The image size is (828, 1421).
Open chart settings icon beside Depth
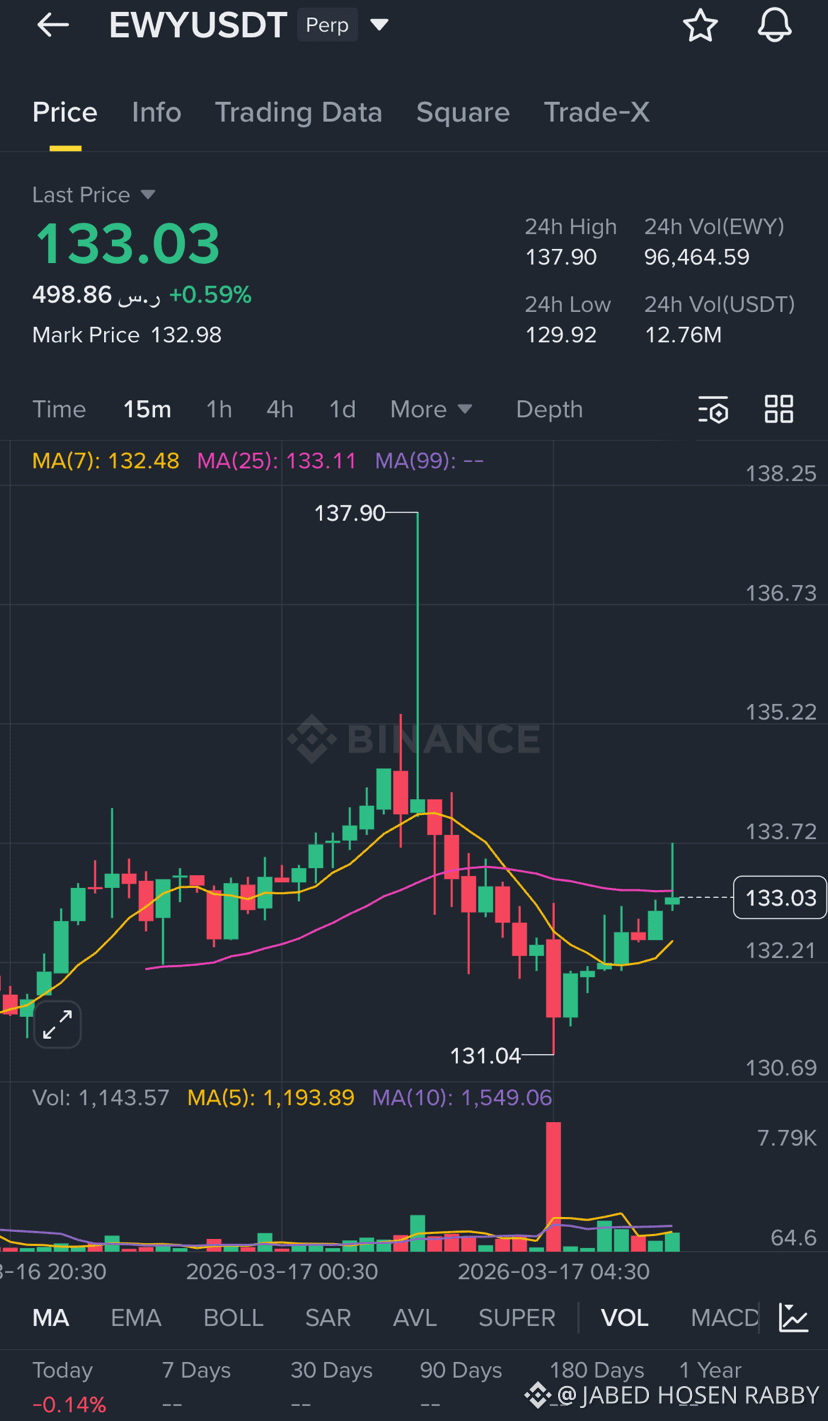(x=713, y=409)
